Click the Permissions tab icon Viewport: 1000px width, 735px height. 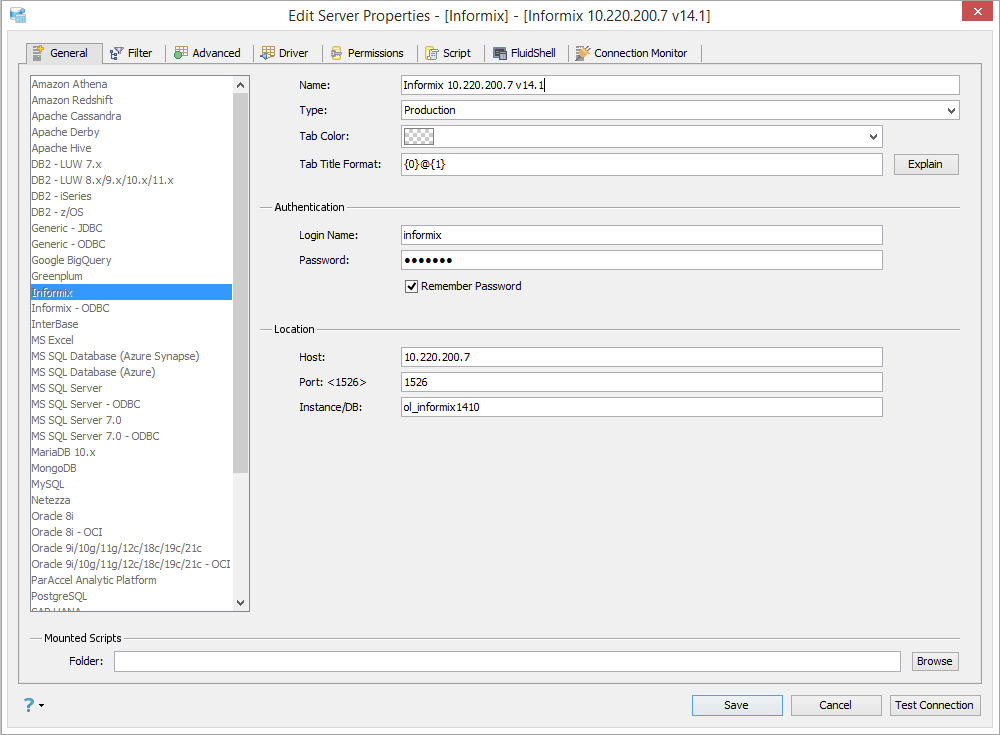[x=336, y=54]
